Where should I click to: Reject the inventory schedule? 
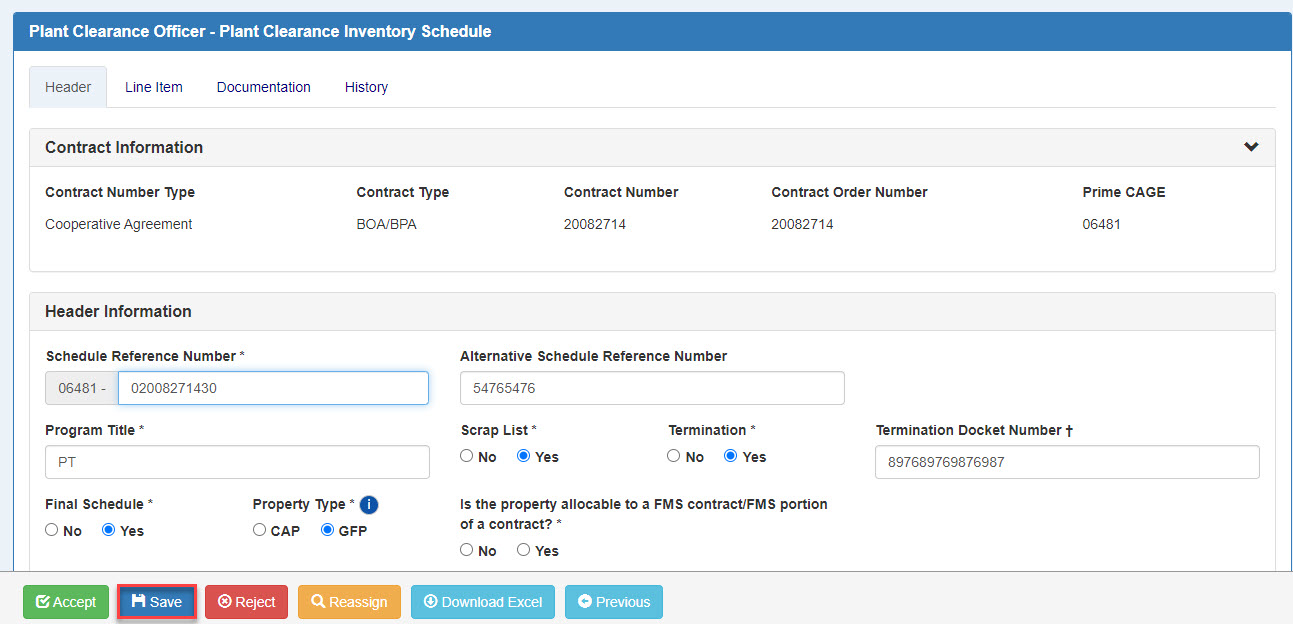point(246,602)
